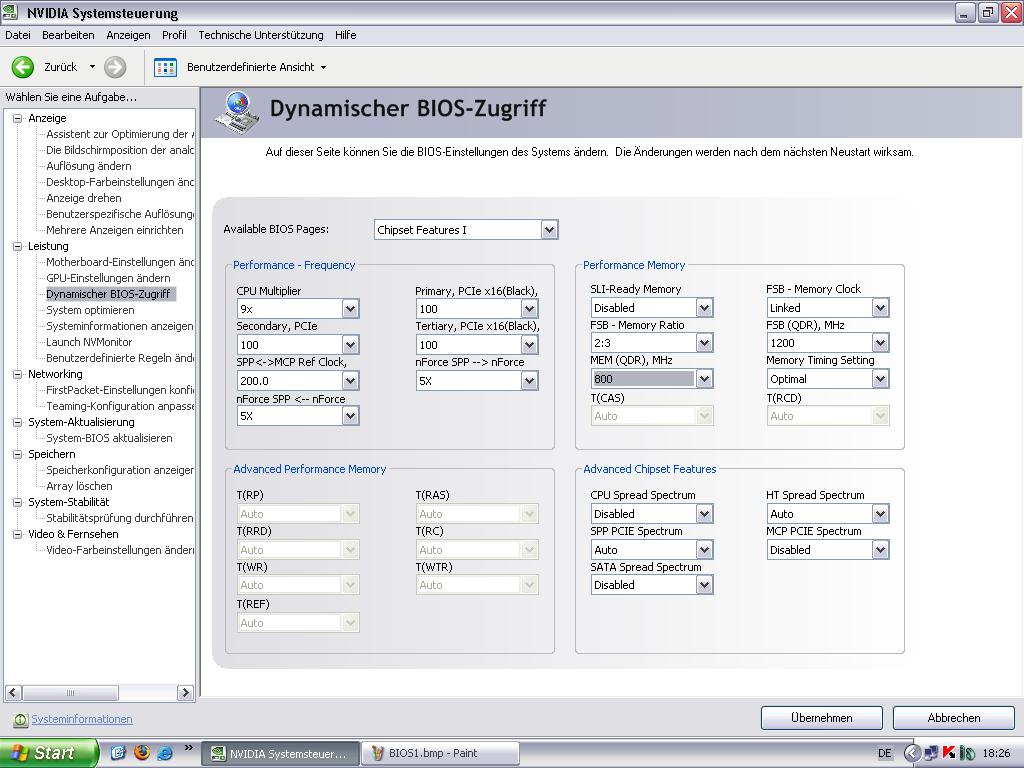The image size is (1024, 768).
Task: Open the CPU Spread Spectrum dropdown
Action: click(x=704, y=514)
